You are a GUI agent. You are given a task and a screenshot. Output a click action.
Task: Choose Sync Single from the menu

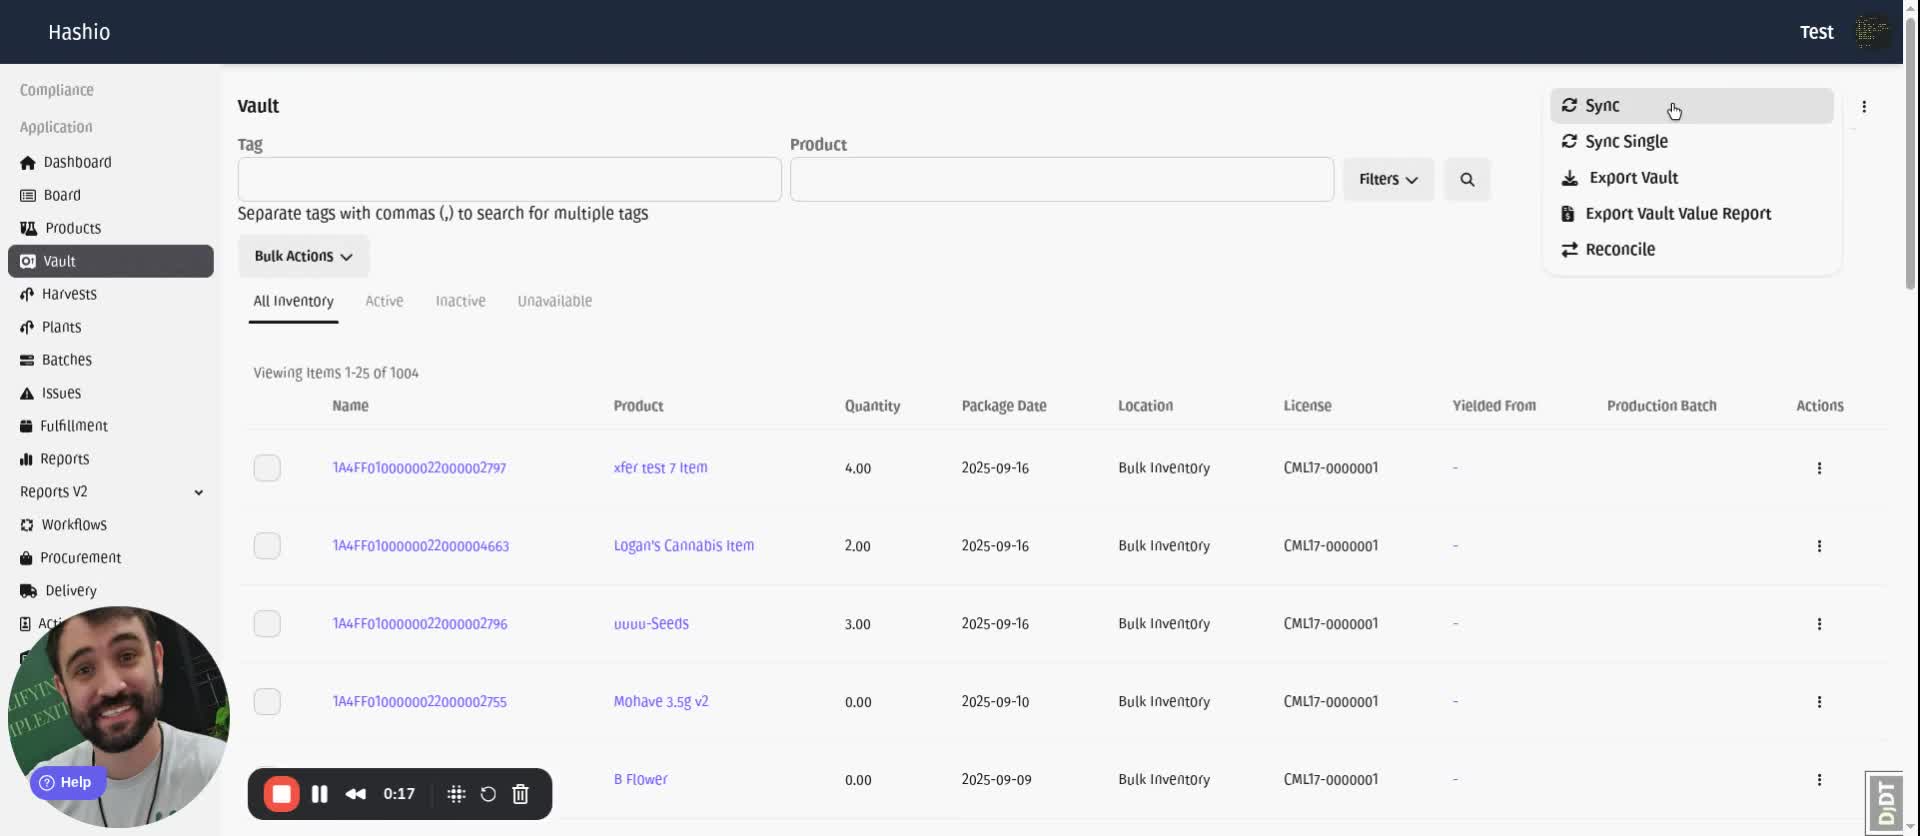pyautogui.click(x=1691, y=142)
